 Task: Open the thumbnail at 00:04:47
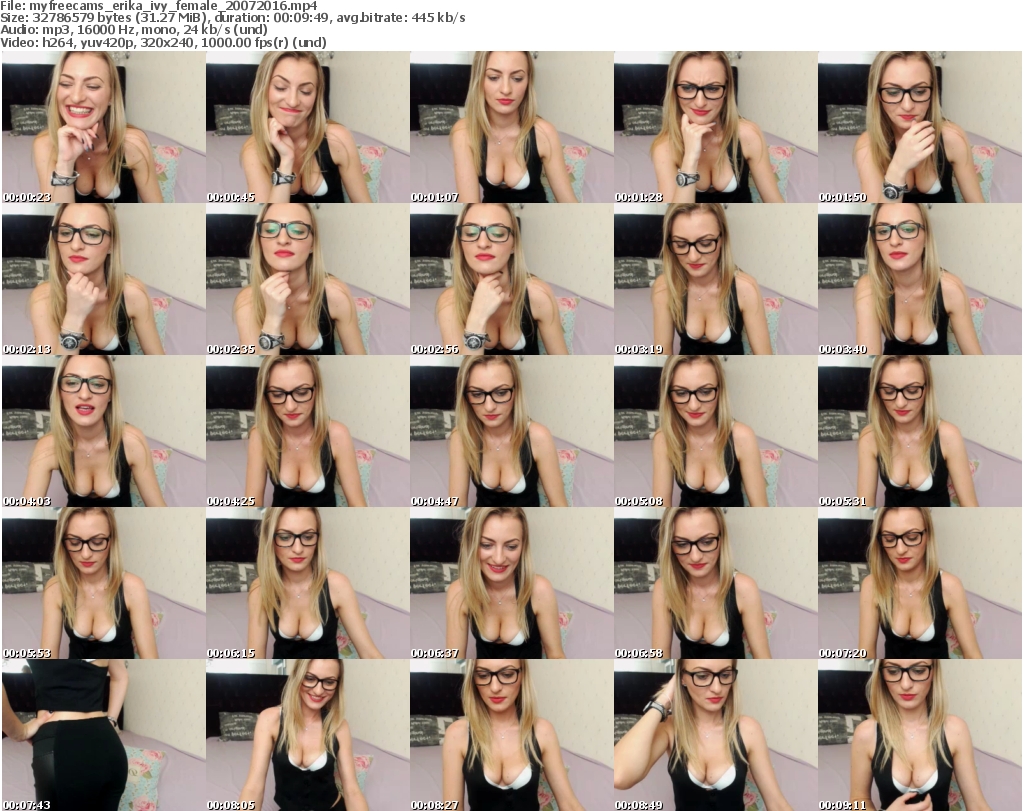(x=511, y=431)
